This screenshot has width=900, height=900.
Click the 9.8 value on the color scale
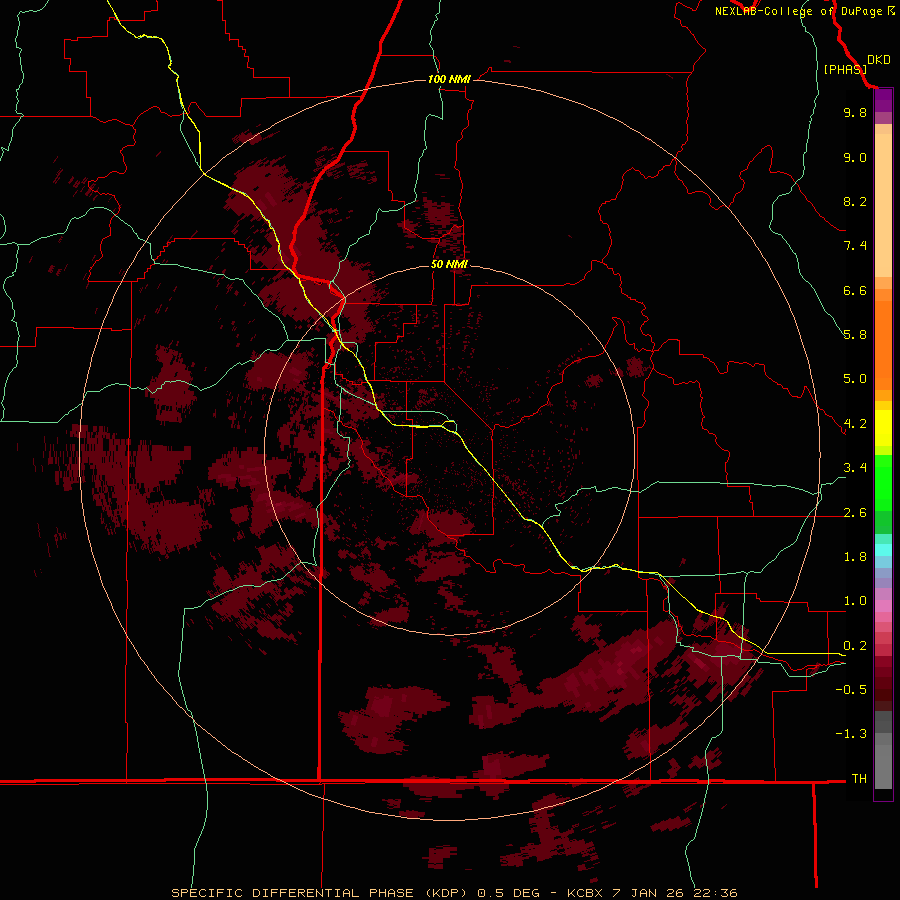[855, 113]
